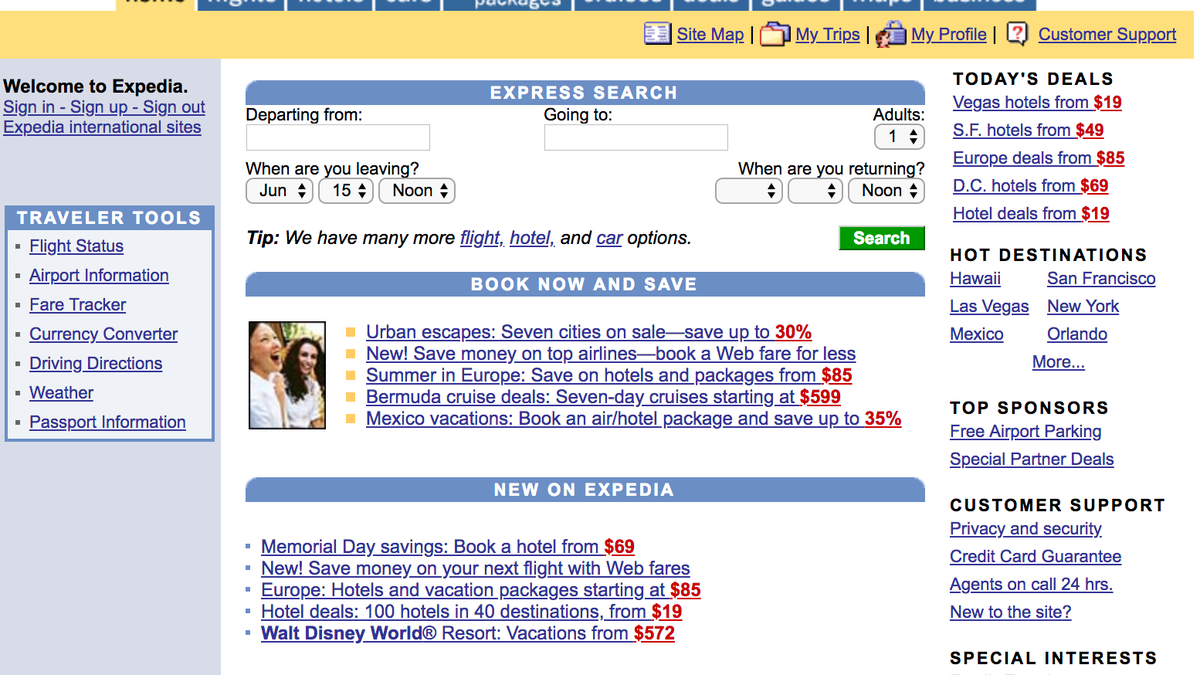Viewport: 1200px width, 675px height.
Task: Click the Site Map icon
Action: pos(657,34)
